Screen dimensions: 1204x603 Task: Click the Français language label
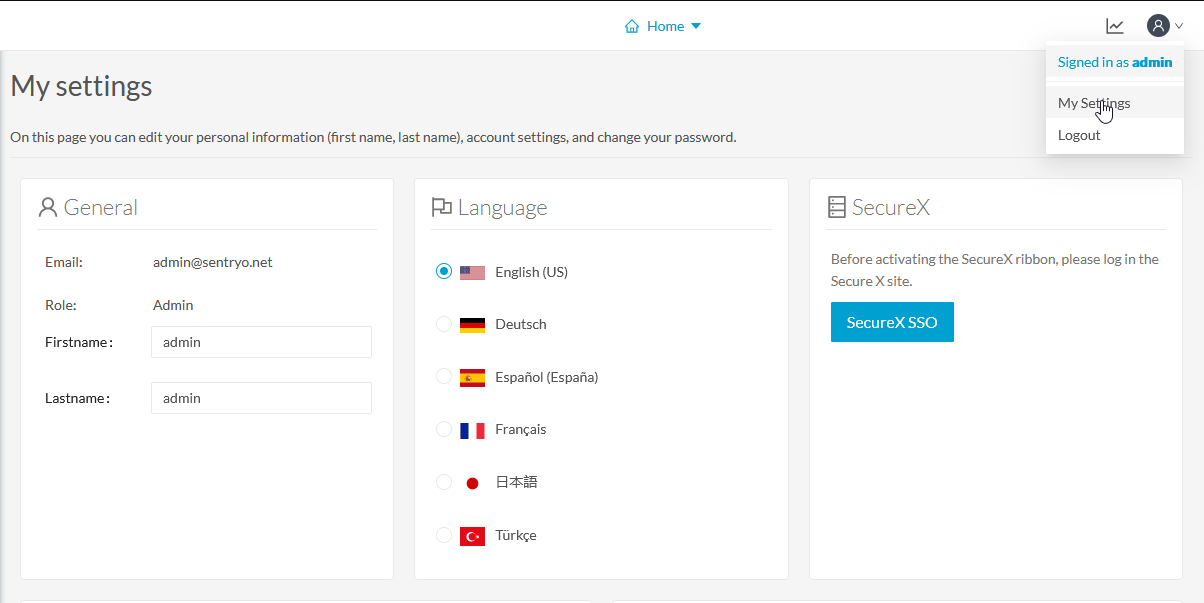(521, 429)
